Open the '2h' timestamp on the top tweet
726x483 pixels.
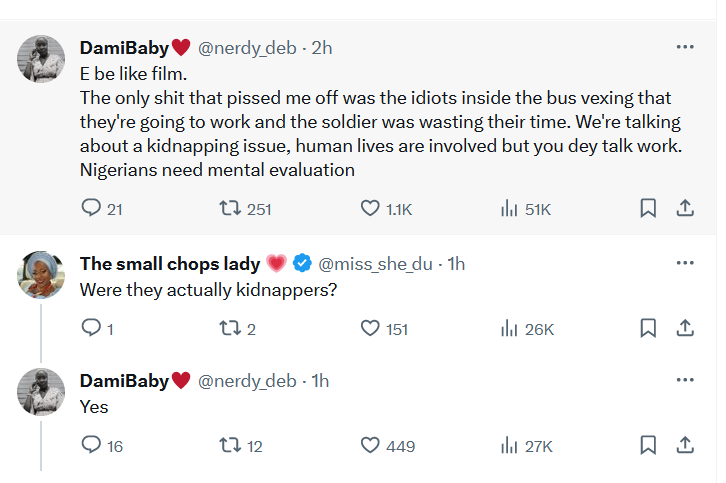(x=322, y=47)
